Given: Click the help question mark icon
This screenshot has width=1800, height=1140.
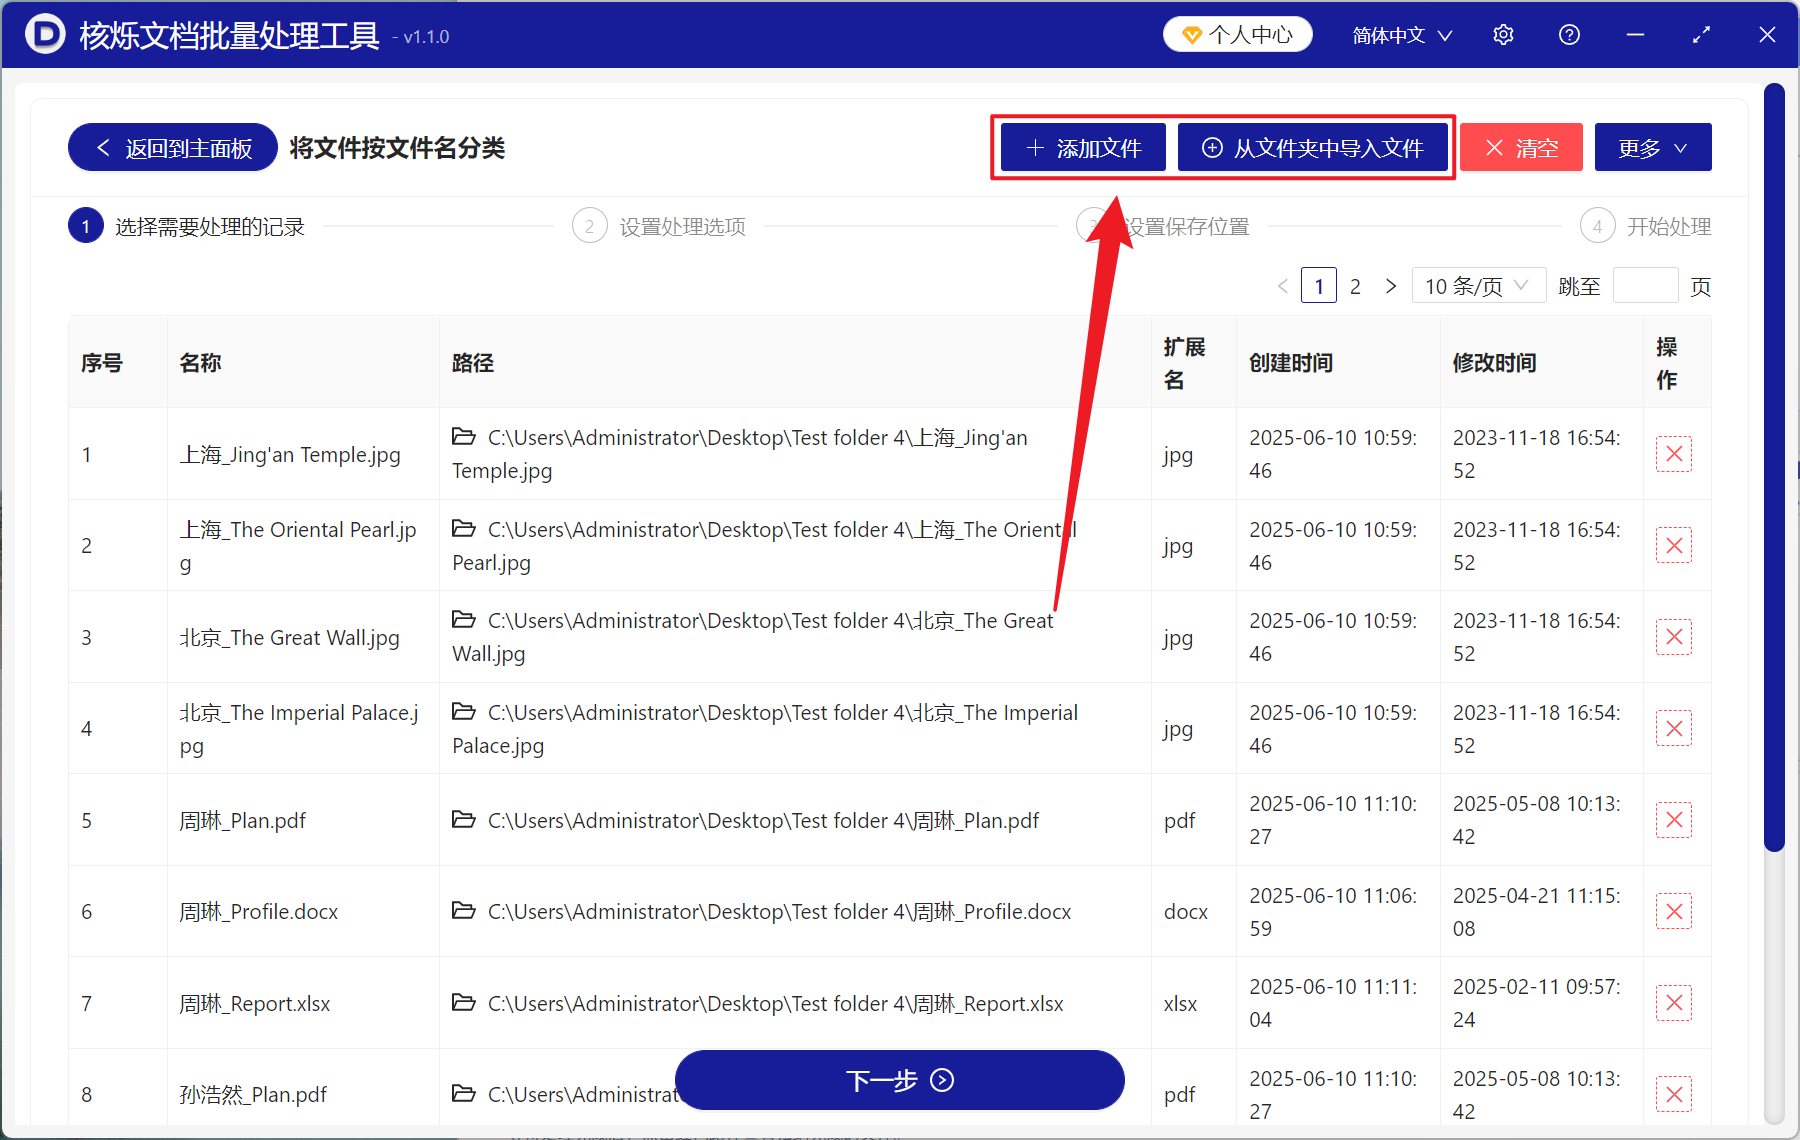Looking at the screenshot, I should pyautogui.click(x=1569, y=34).
